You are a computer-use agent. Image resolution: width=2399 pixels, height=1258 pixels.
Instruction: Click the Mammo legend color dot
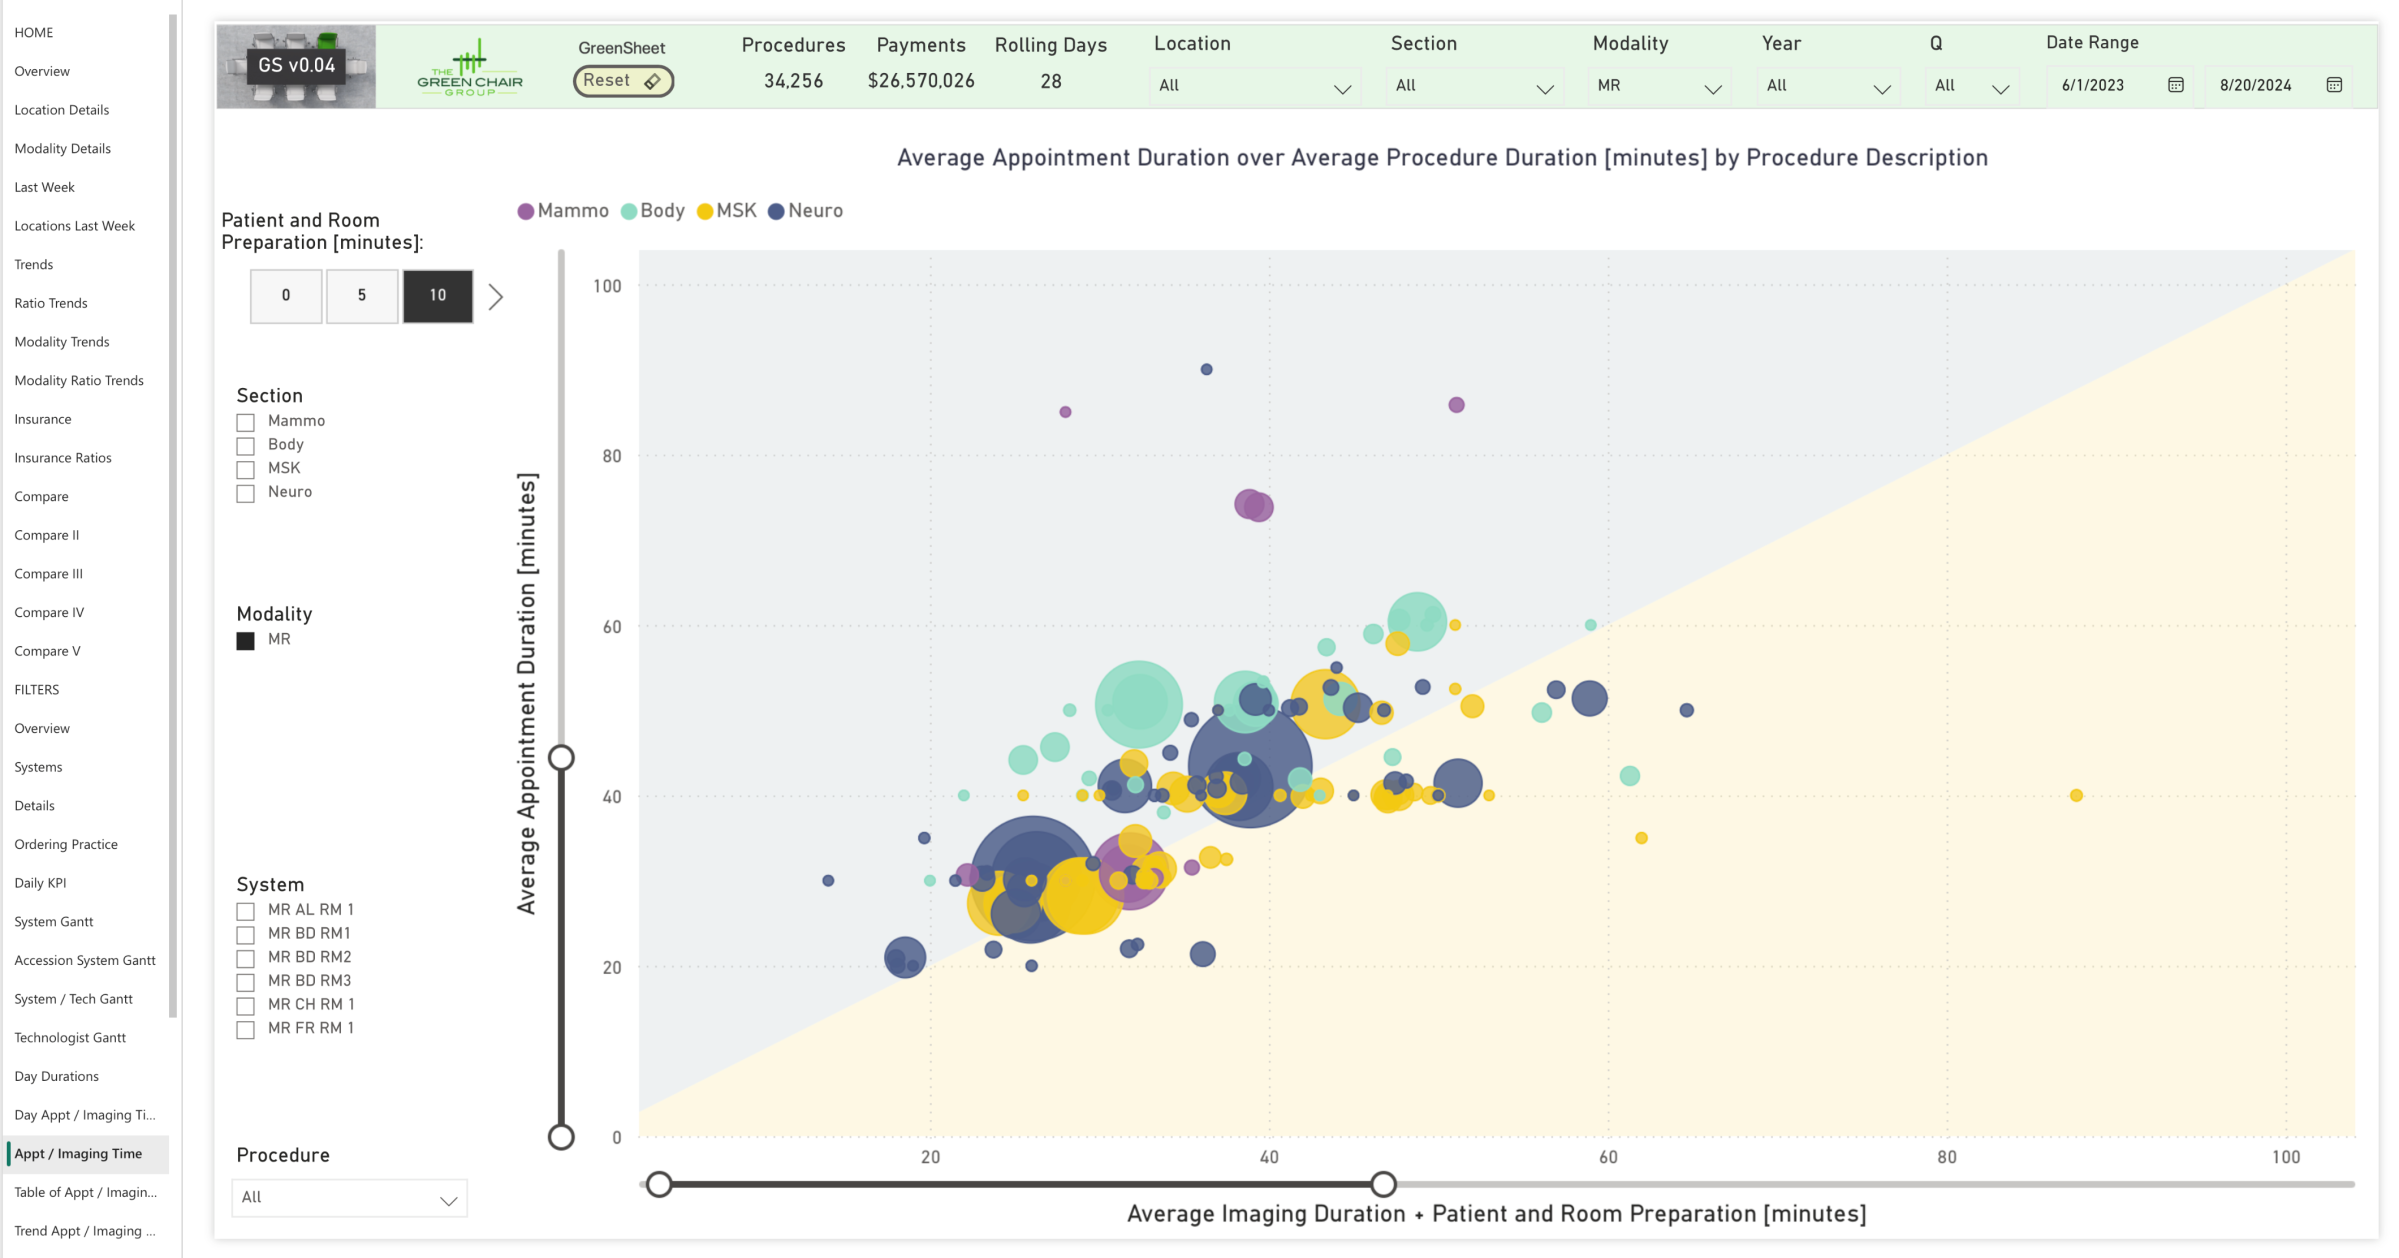pyautogui.click(x=525, y=211)
